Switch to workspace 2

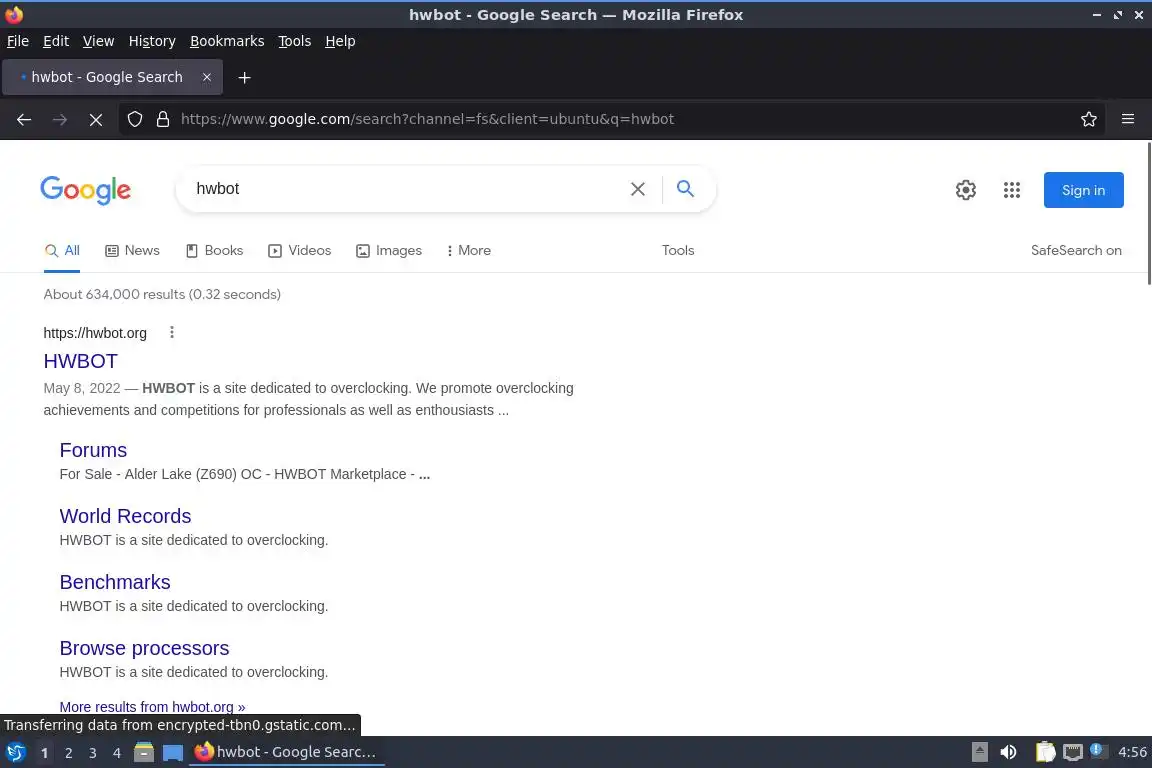(68, 753)
